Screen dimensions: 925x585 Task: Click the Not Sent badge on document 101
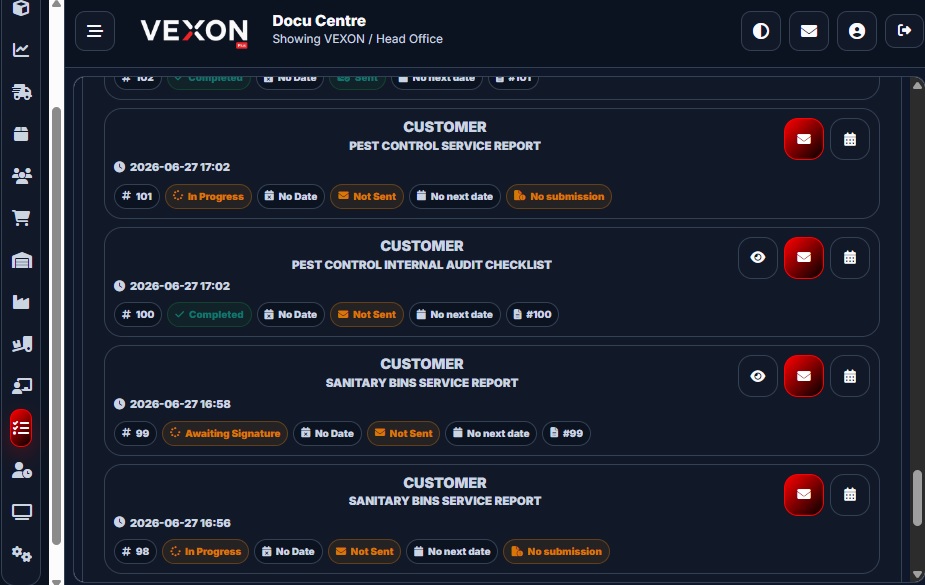point(367,196)
